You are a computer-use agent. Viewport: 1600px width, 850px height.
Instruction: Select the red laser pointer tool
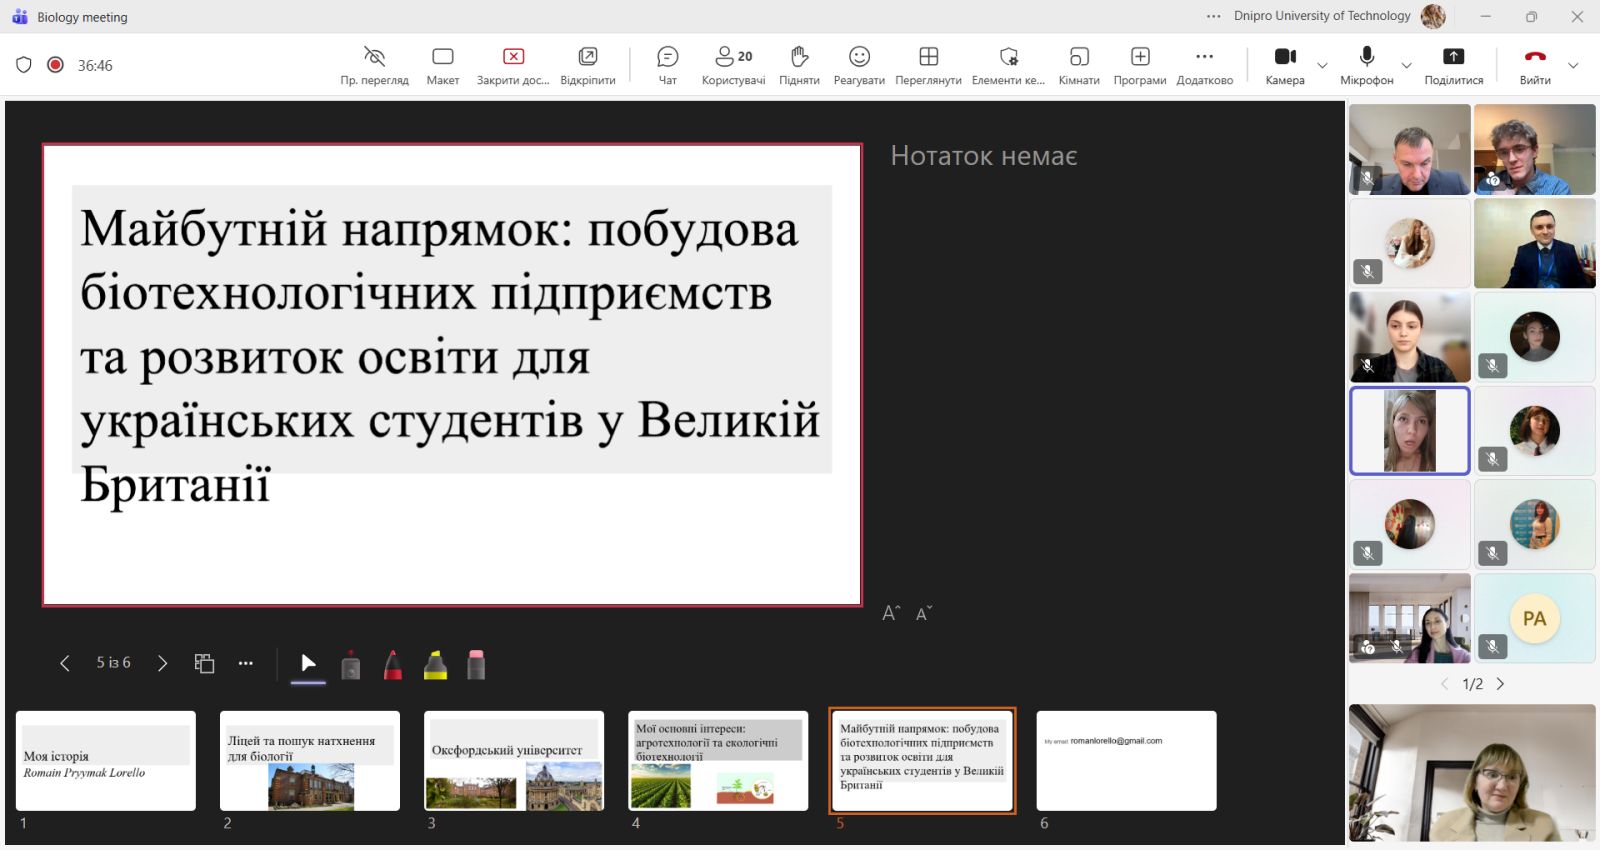tap(351, 665)
